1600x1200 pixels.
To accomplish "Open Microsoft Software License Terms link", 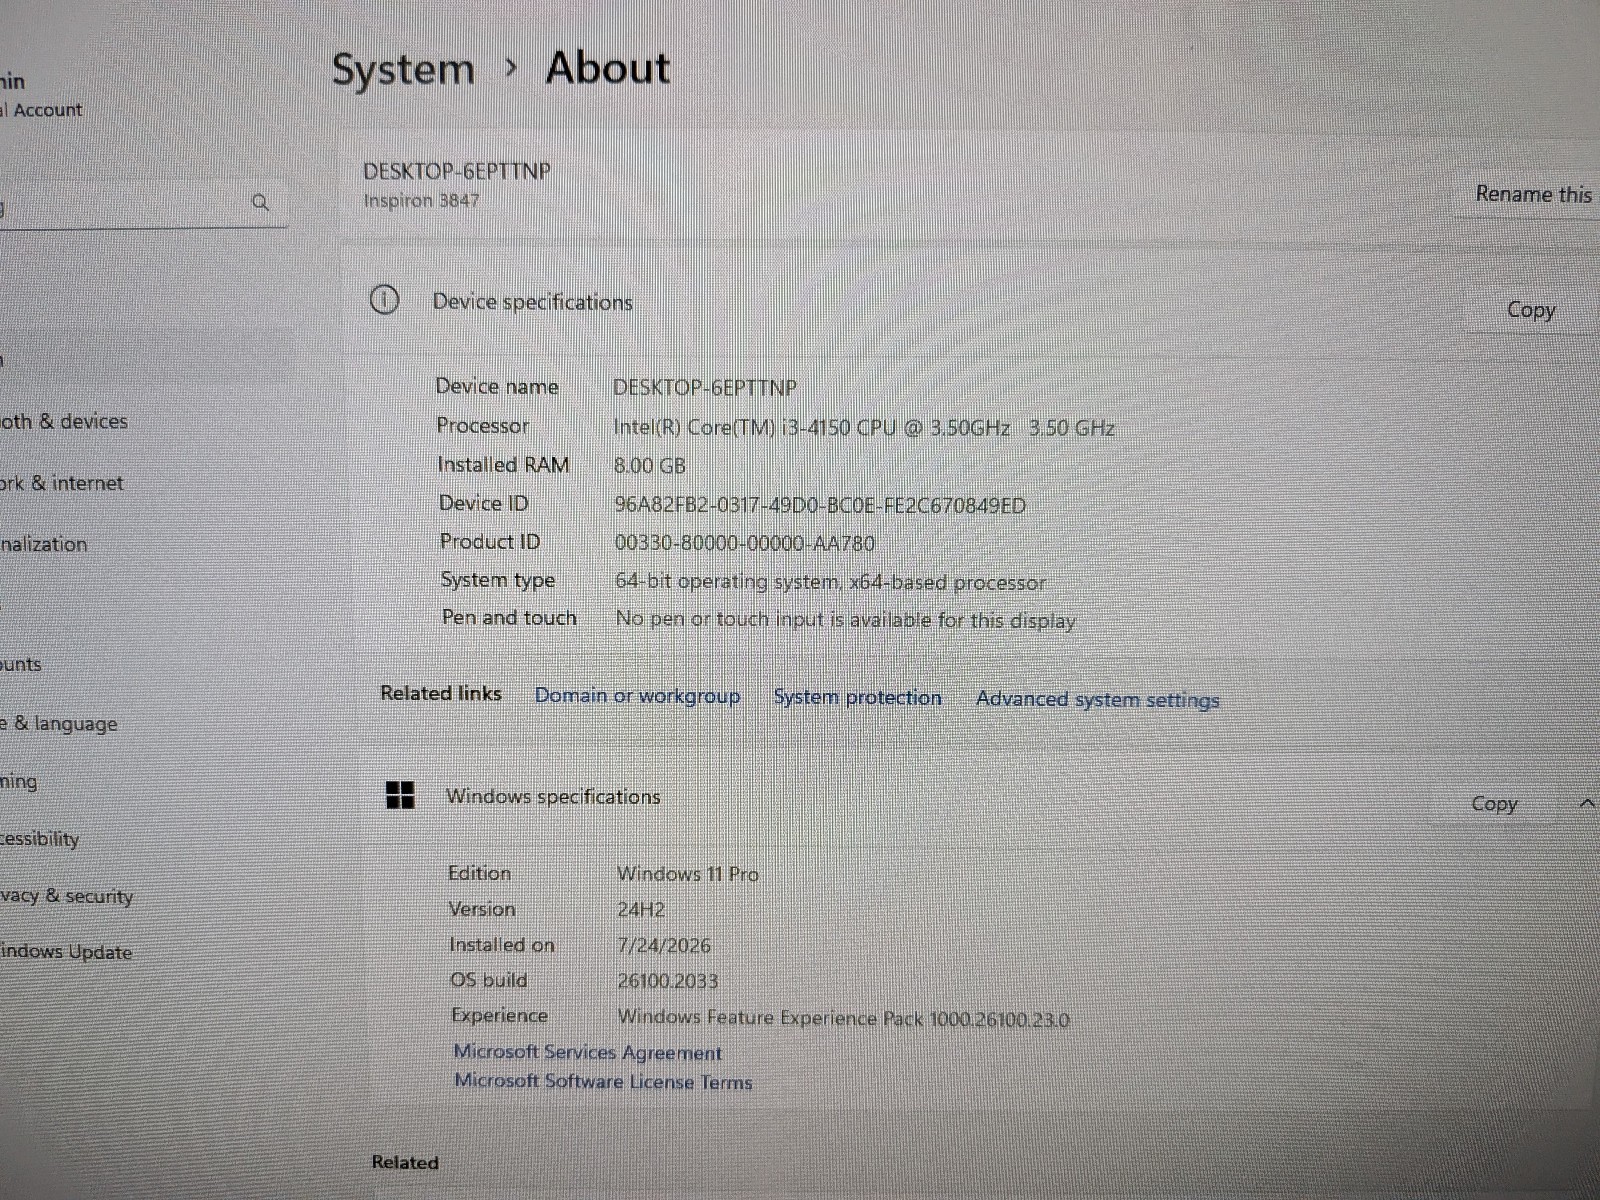I will coord(603,1081).
